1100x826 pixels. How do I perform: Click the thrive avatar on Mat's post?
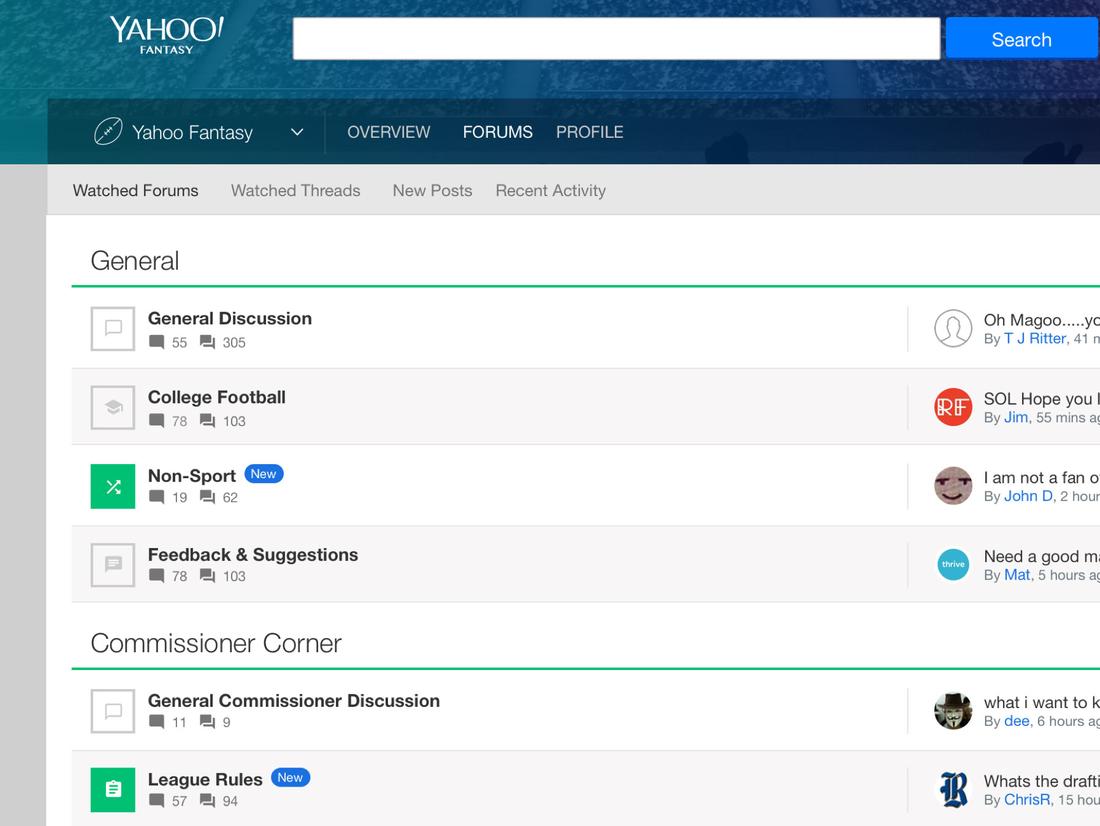click(x=952, y=564)
